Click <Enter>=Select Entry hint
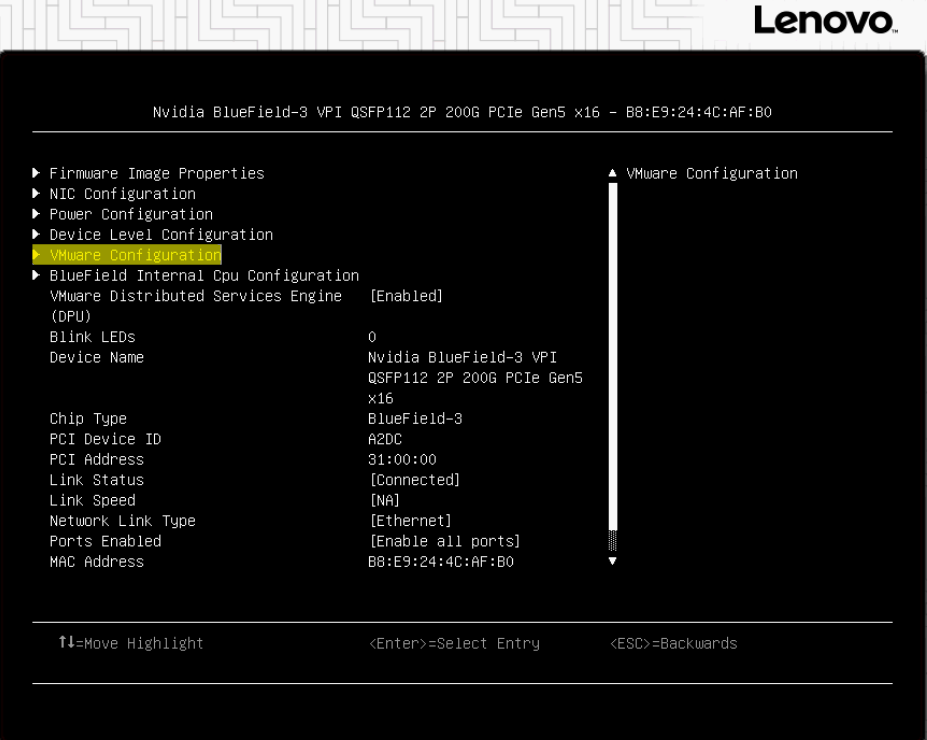 (x=454, y=644)
